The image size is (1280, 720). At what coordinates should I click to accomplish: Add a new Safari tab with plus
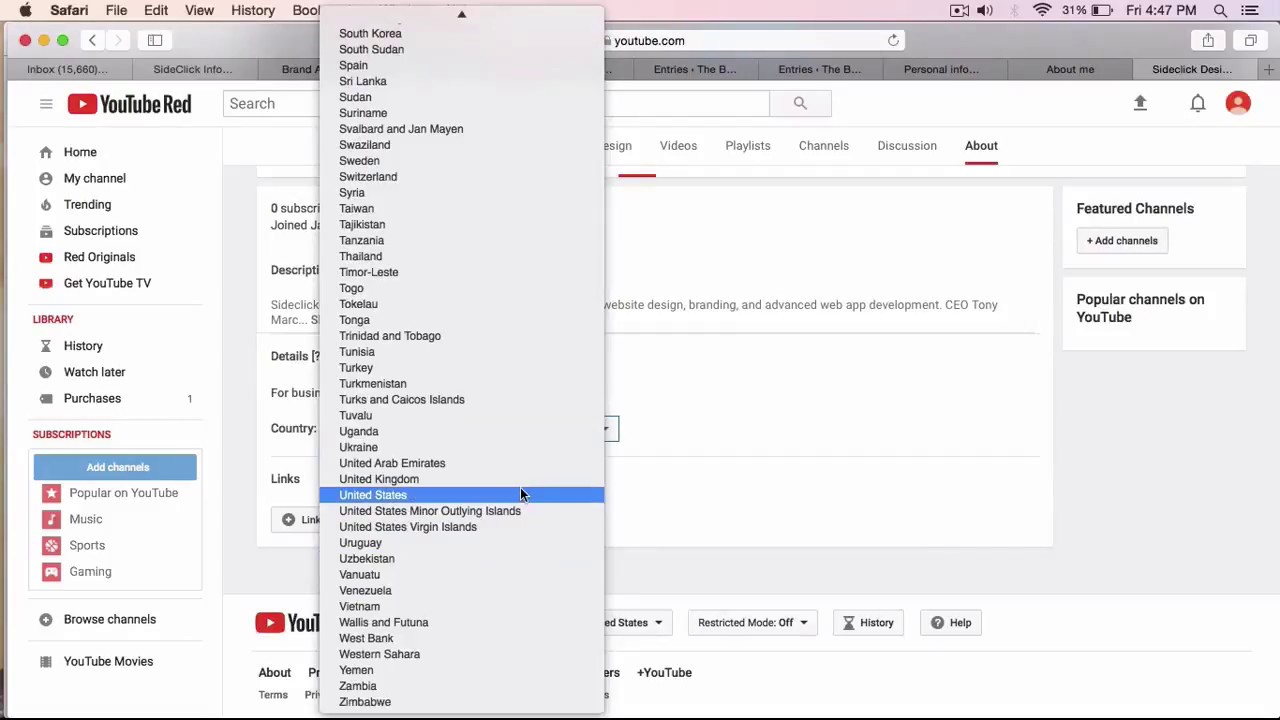click(1268, 69)
